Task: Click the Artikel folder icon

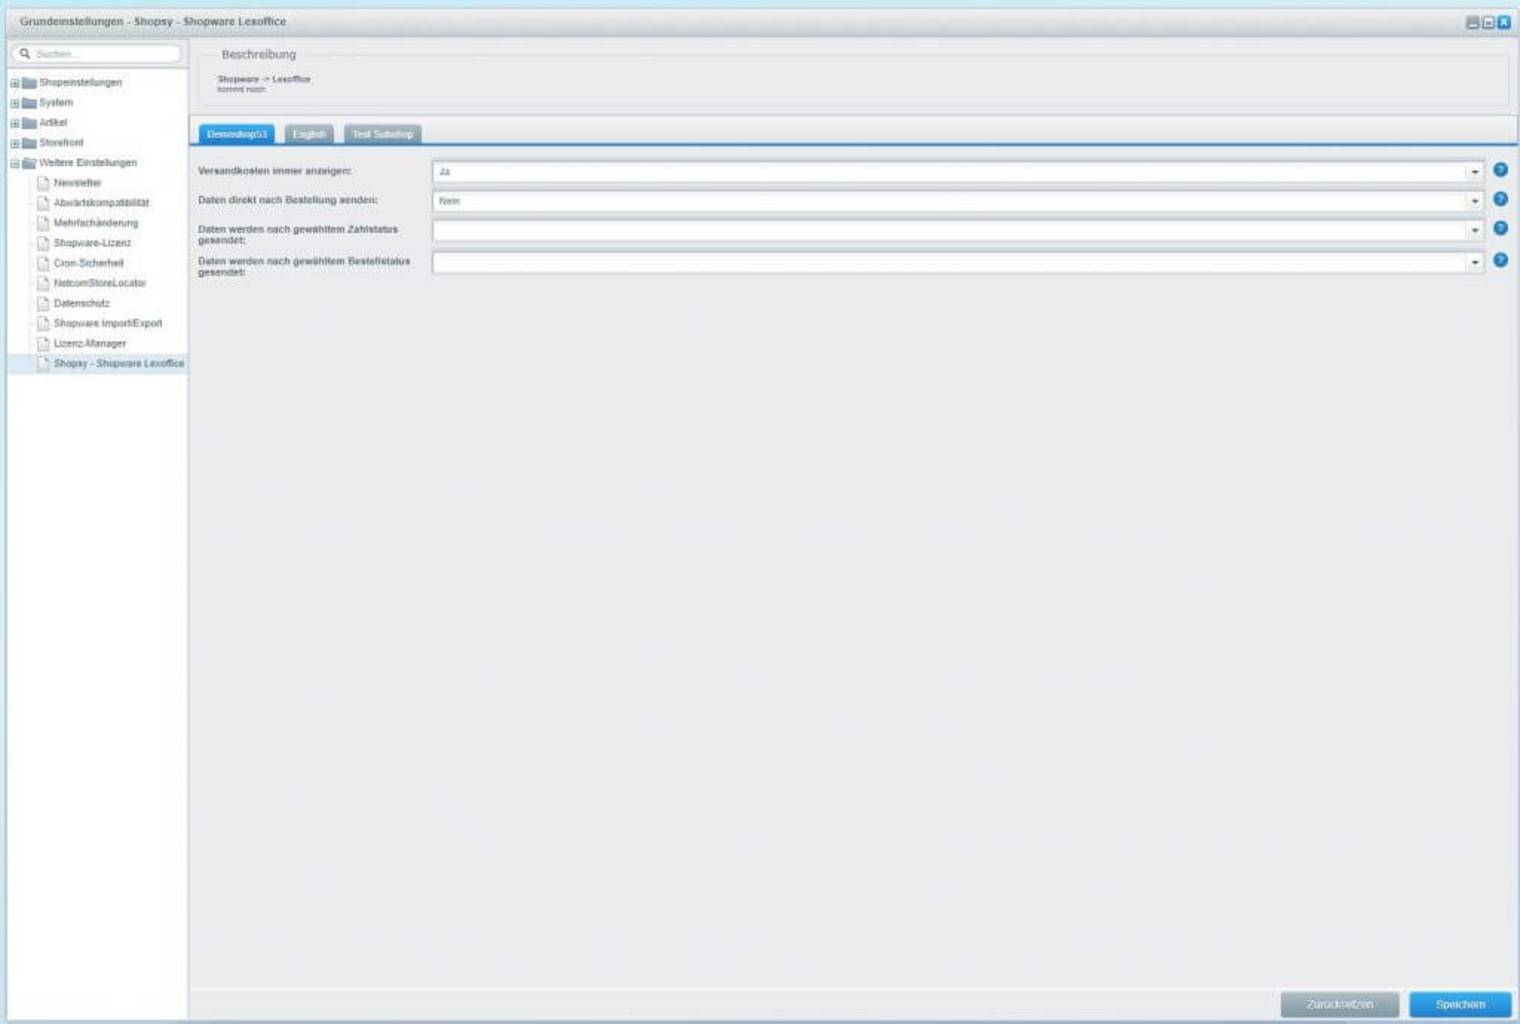Action: tap(29, 123)
